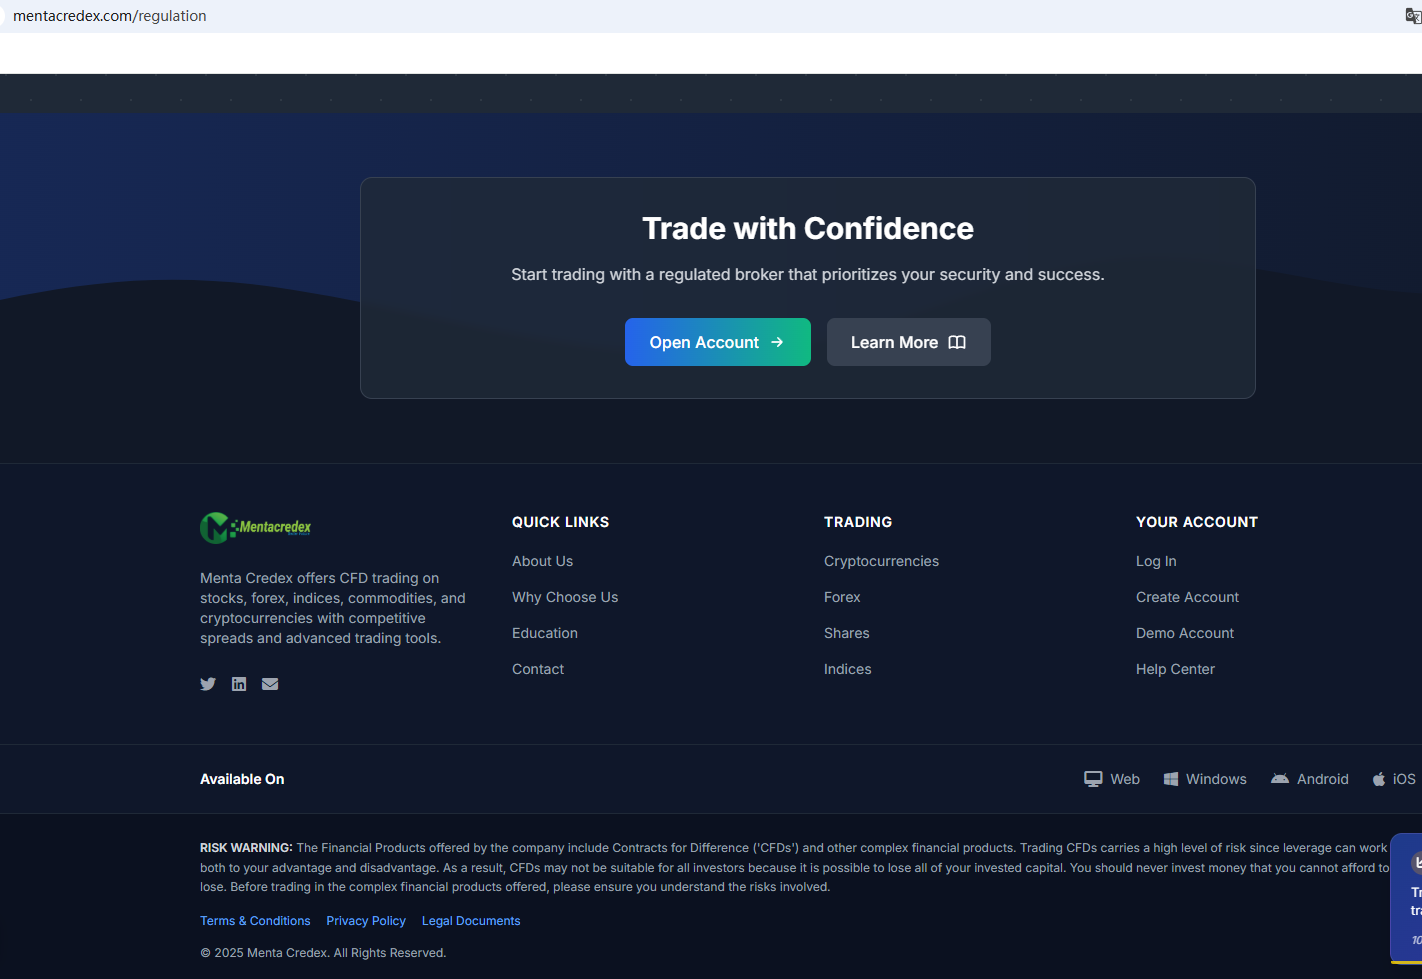This screenshot has width=1422, height=979.
Task: Open the LinkedIn social icon
Action: 239,684
